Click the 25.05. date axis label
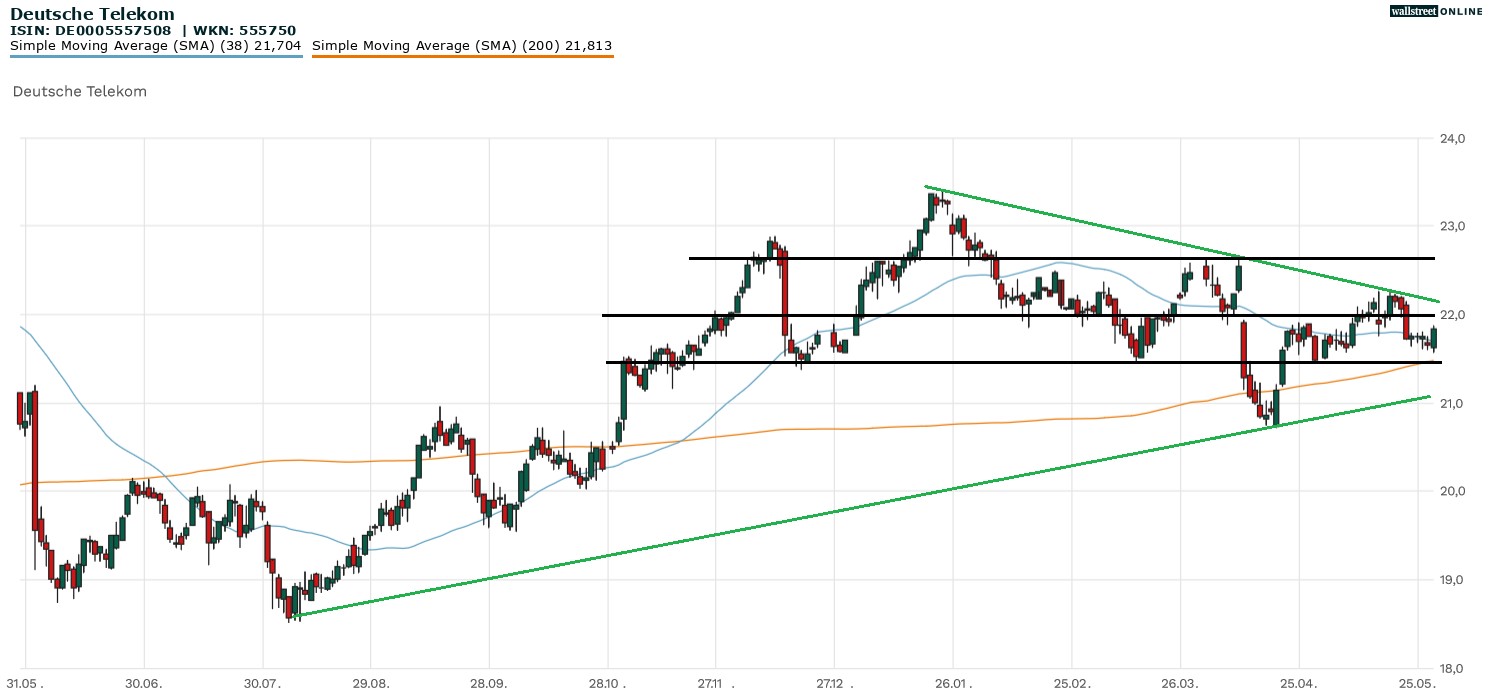This screenshot has height=689, width=1490. pos(1417,681)
